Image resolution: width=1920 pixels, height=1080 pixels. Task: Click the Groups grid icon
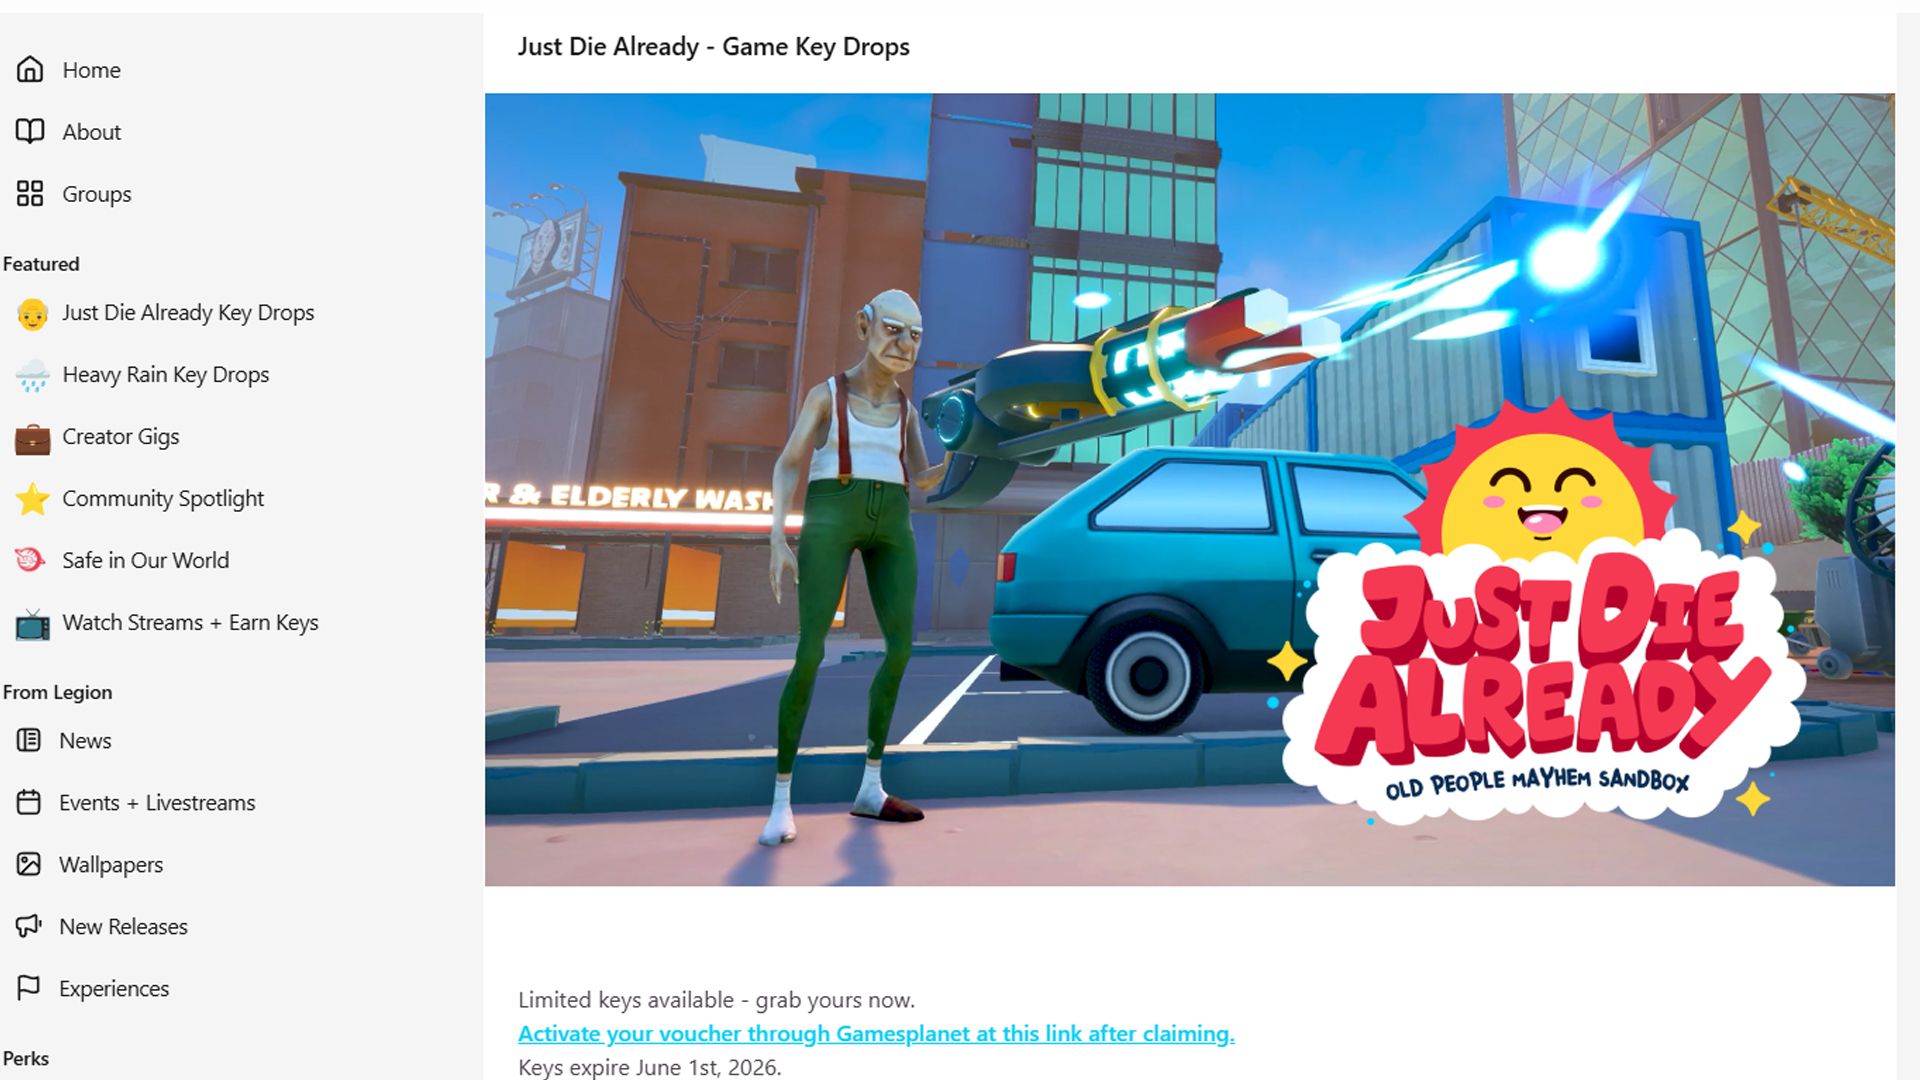[30, 193]
